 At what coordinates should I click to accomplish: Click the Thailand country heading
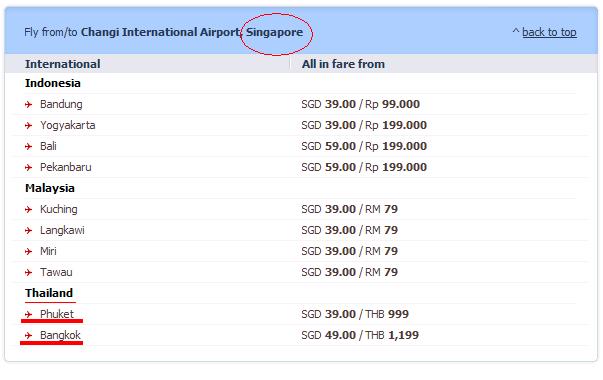click(x=49, y=293)
